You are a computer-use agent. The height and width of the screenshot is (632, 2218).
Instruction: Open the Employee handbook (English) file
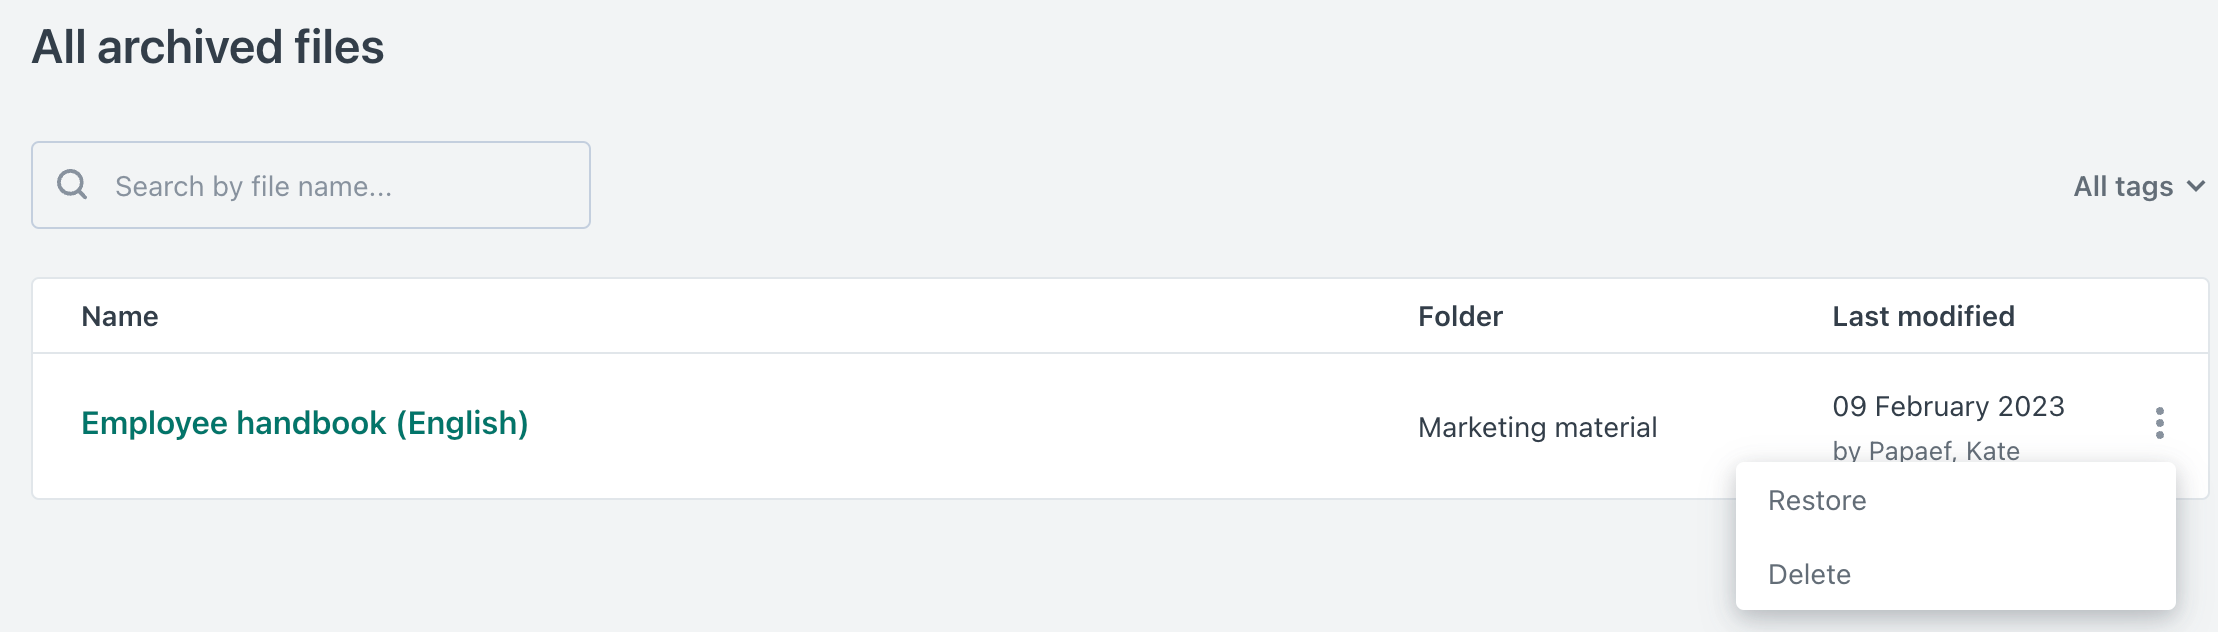click(x=304, y=423)
